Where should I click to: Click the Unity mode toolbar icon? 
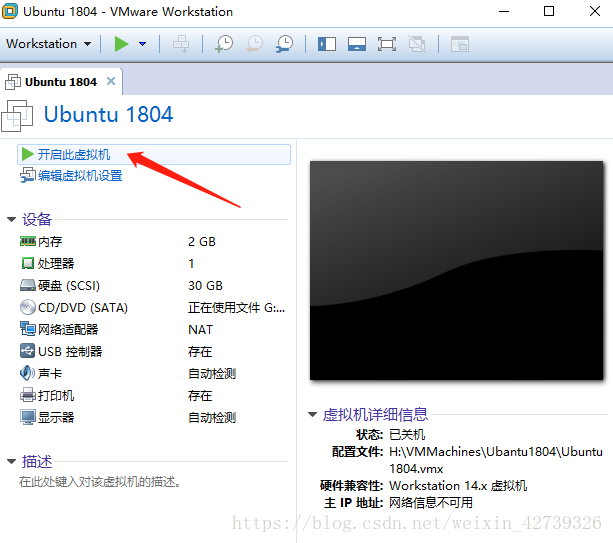[x=417, y=44]
